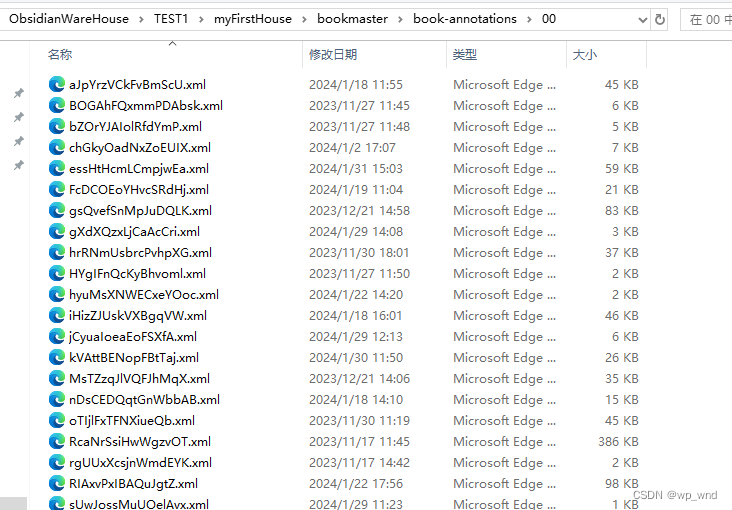
Task: Click Edge icon of rgUUxXcsjnWmdEYK.xml
Action: pyautogui.click(x=56, y=463)
